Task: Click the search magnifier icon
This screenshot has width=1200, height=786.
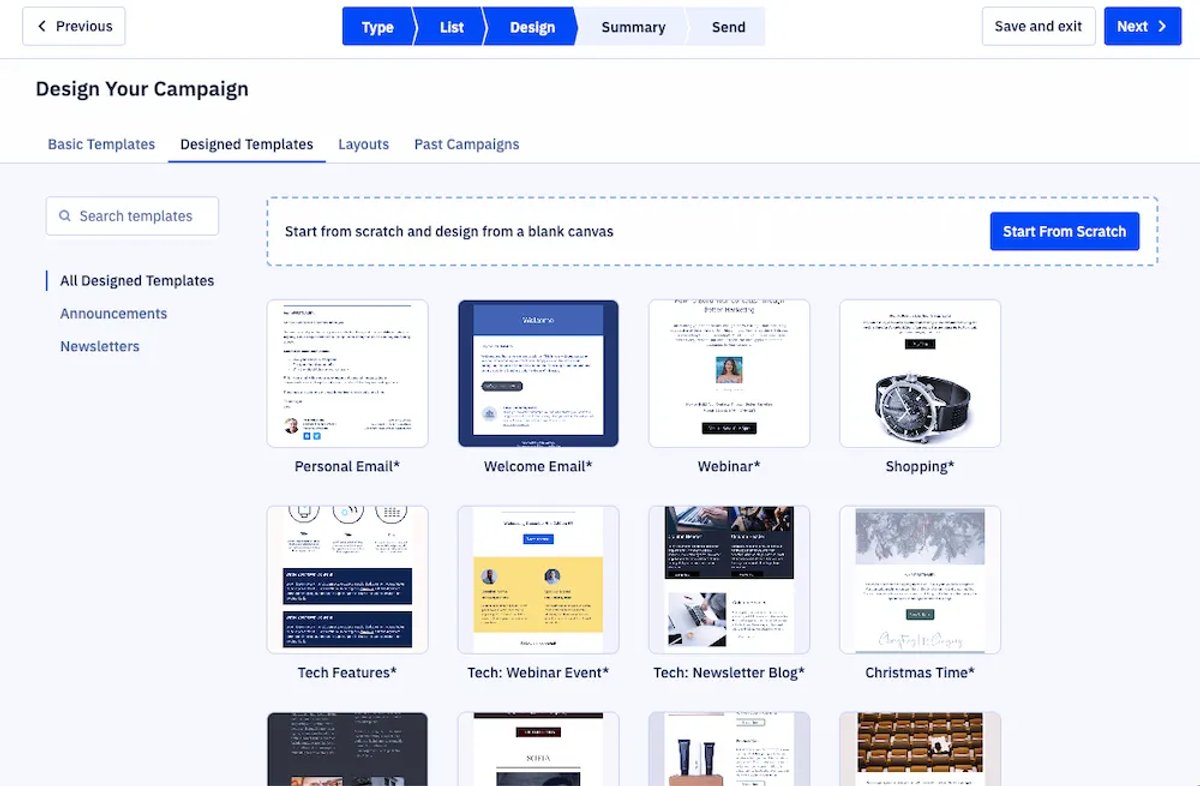Action: click(x=65, y=216)
